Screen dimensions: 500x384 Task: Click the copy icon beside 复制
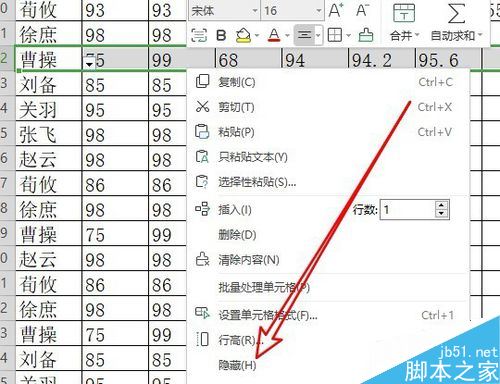click(202, 81)
